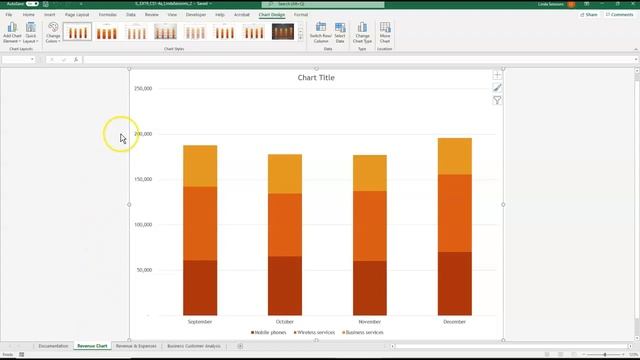Apply the seventh chart style thumbnail
The width and height of the screenshot is (640, 360).
click(254, 31)
